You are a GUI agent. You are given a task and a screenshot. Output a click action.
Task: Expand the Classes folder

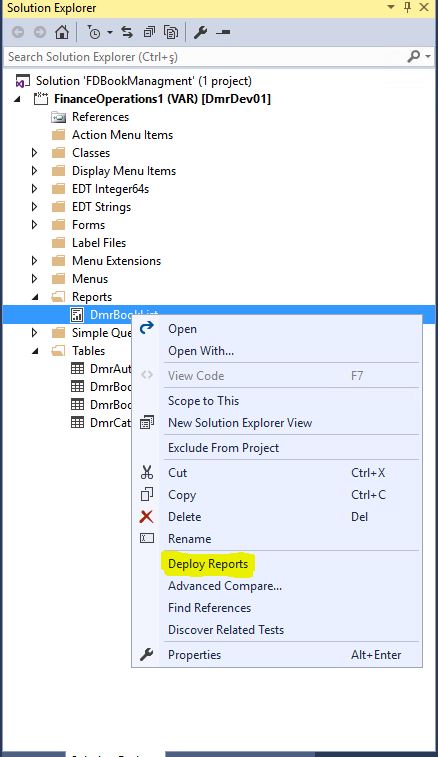[x=34, y=153]
